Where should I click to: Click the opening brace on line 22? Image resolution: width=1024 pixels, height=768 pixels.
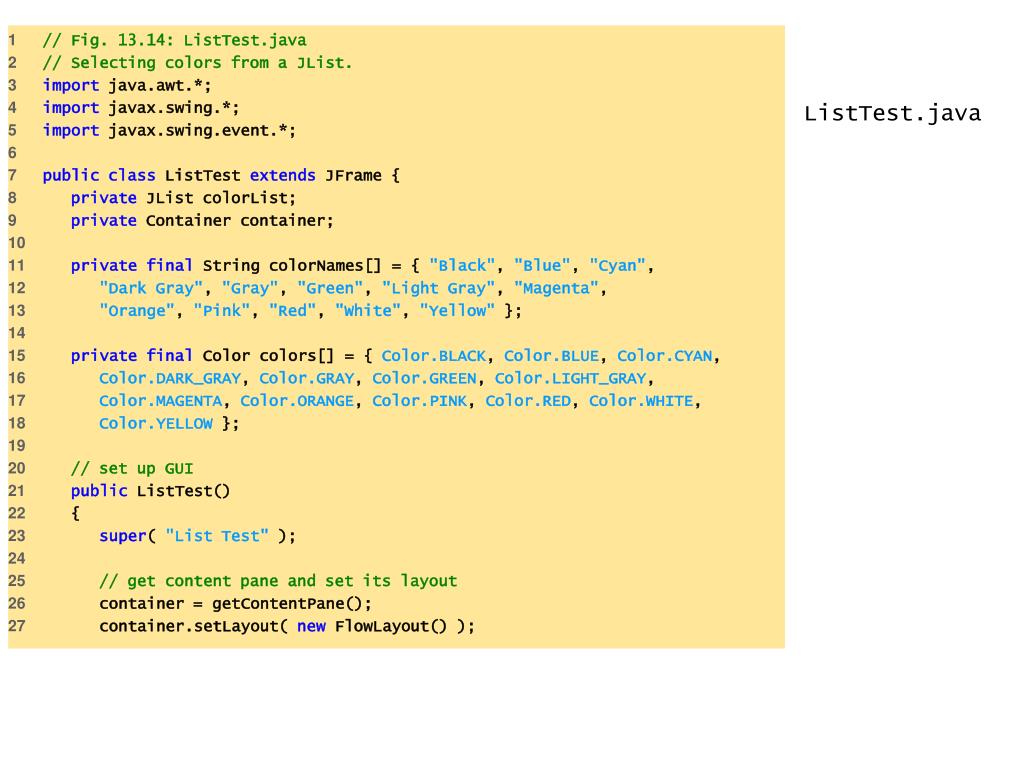[75, 513]
